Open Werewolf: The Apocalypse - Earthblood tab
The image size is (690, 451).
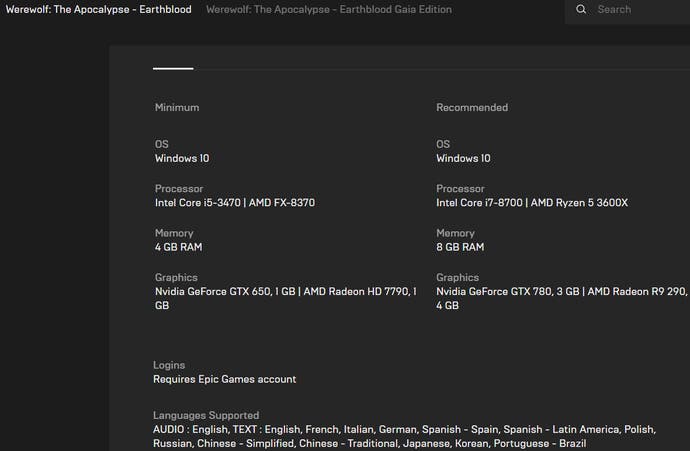[x=99, y=9]
